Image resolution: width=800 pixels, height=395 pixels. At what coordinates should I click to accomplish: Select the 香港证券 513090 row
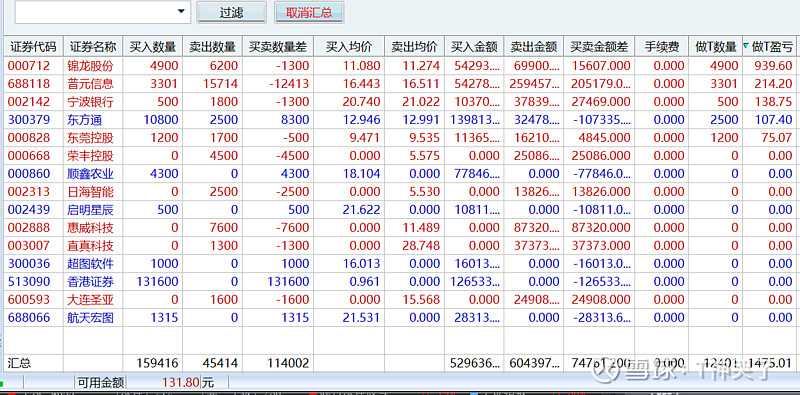point(400,281)
